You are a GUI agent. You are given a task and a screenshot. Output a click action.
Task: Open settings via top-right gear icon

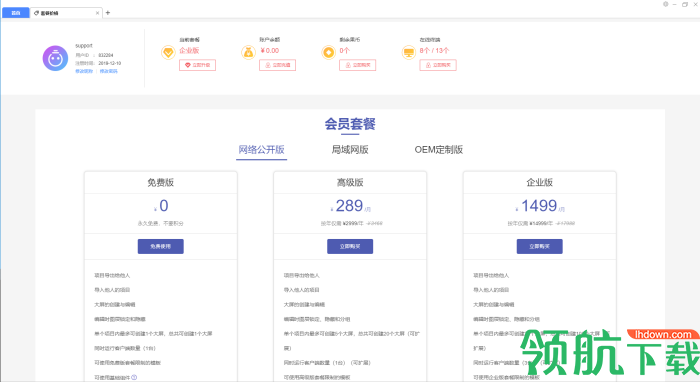point(666,4)
